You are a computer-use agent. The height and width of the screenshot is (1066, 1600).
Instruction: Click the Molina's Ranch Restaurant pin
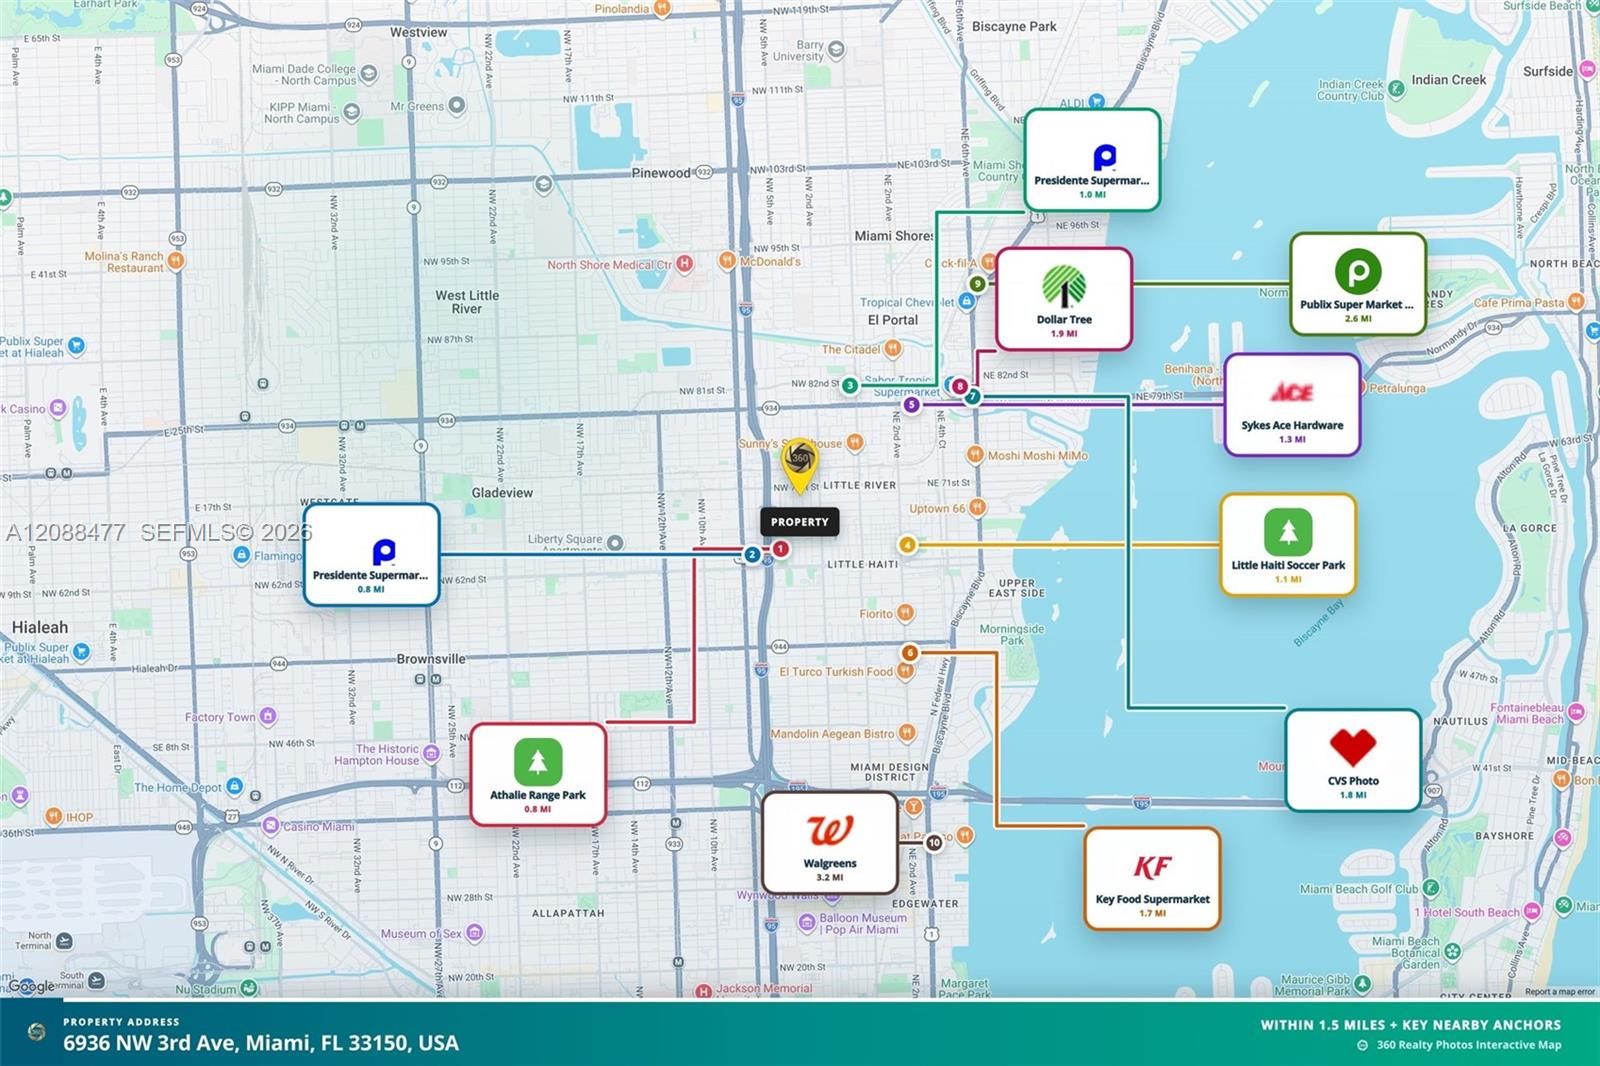pos(176,262)
